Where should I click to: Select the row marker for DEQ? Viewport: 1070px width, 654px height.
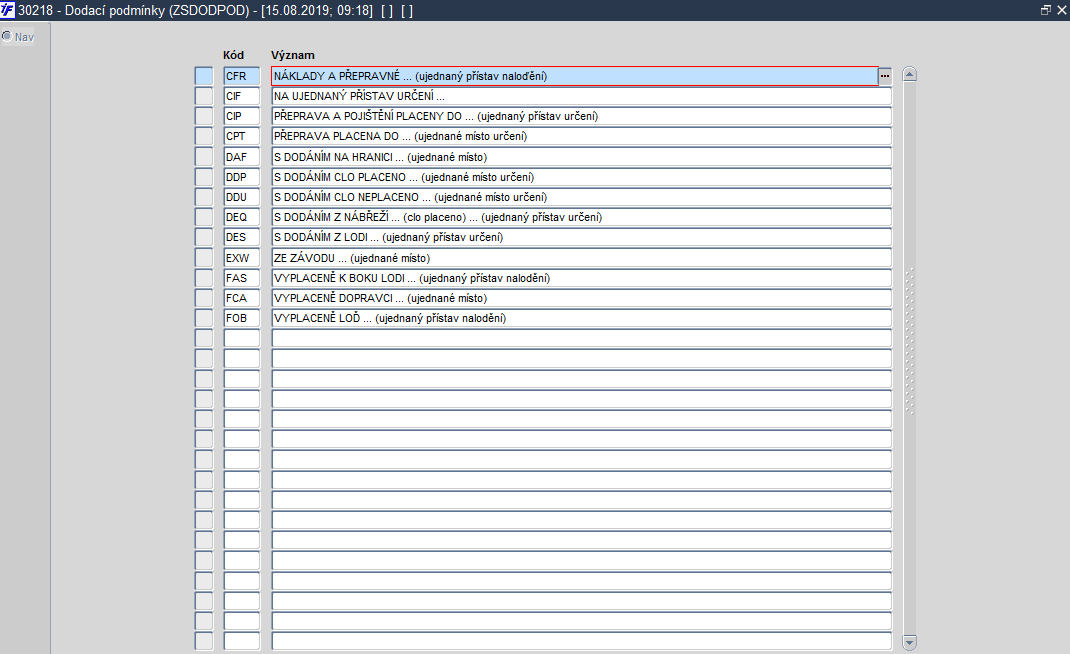coord(204,217)
